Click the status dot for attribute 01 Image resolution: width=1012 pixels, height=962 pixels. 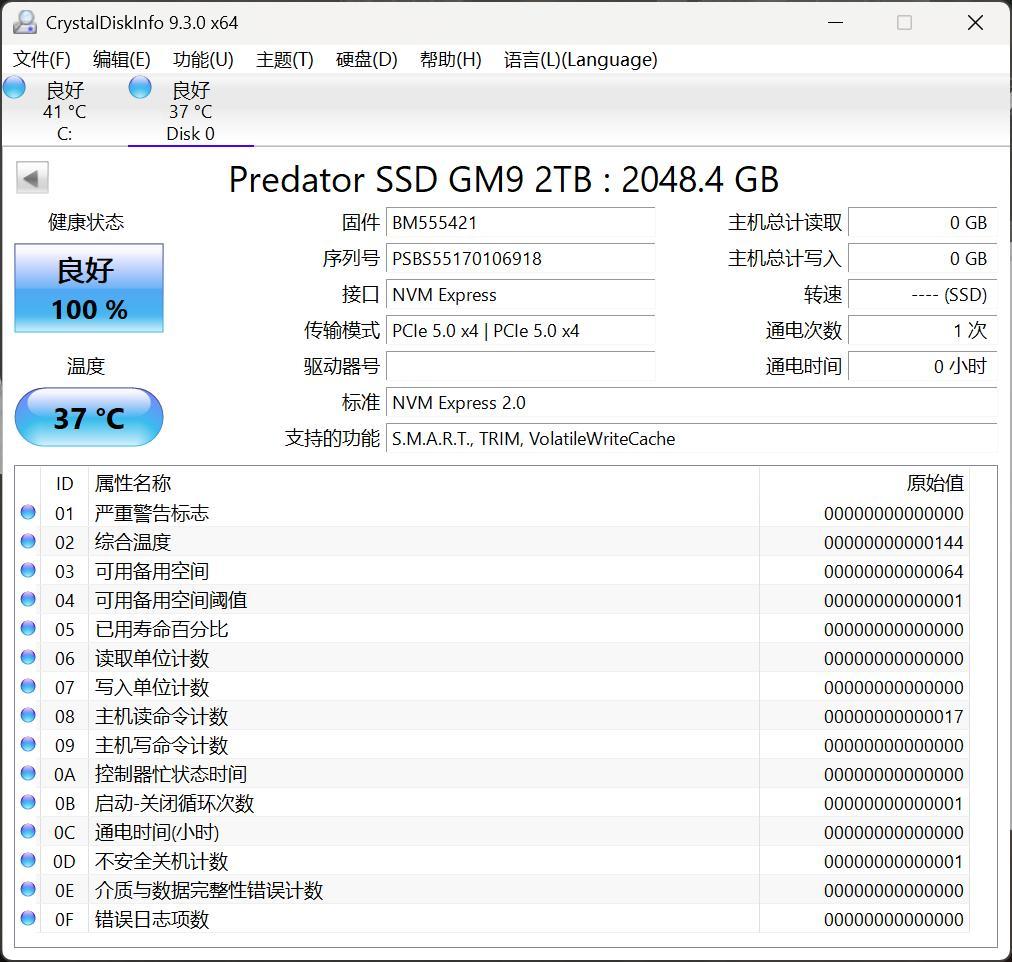click(x=28, y=512)
